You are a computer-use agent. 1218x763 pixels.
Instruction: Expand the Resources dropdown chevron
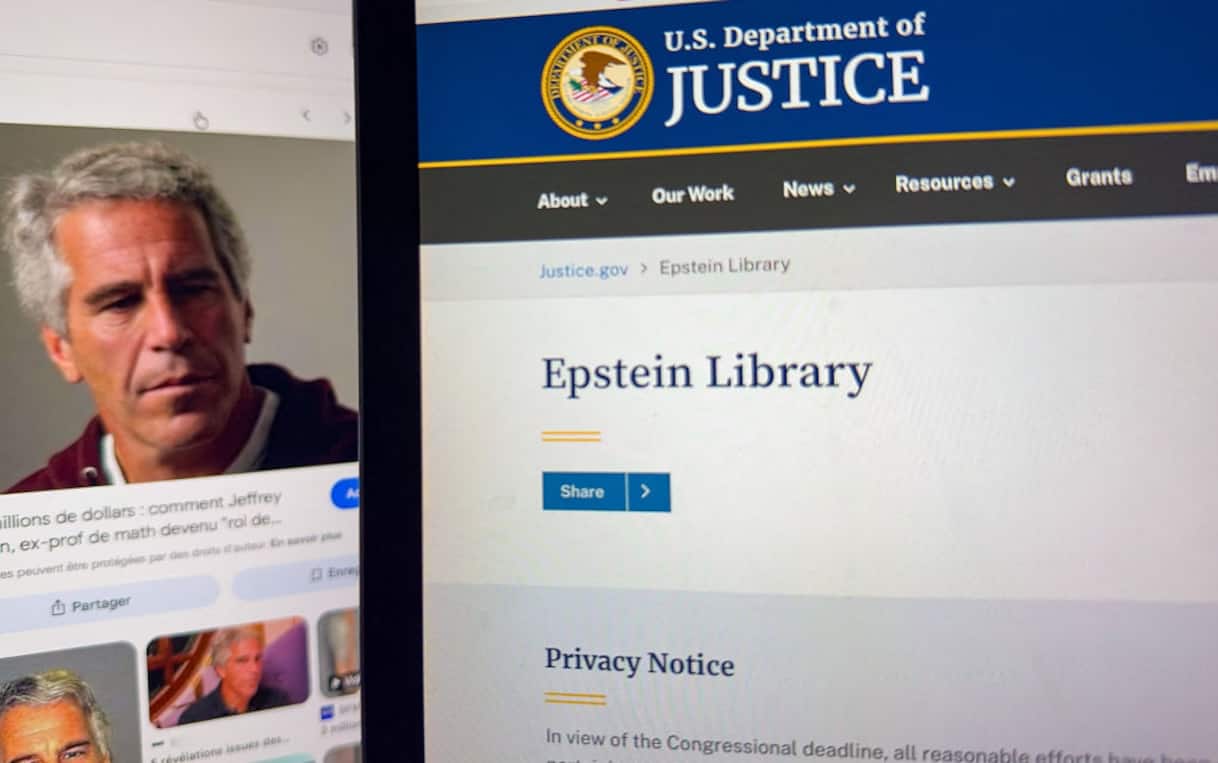pyautogui.click(x=1009, y=182)
